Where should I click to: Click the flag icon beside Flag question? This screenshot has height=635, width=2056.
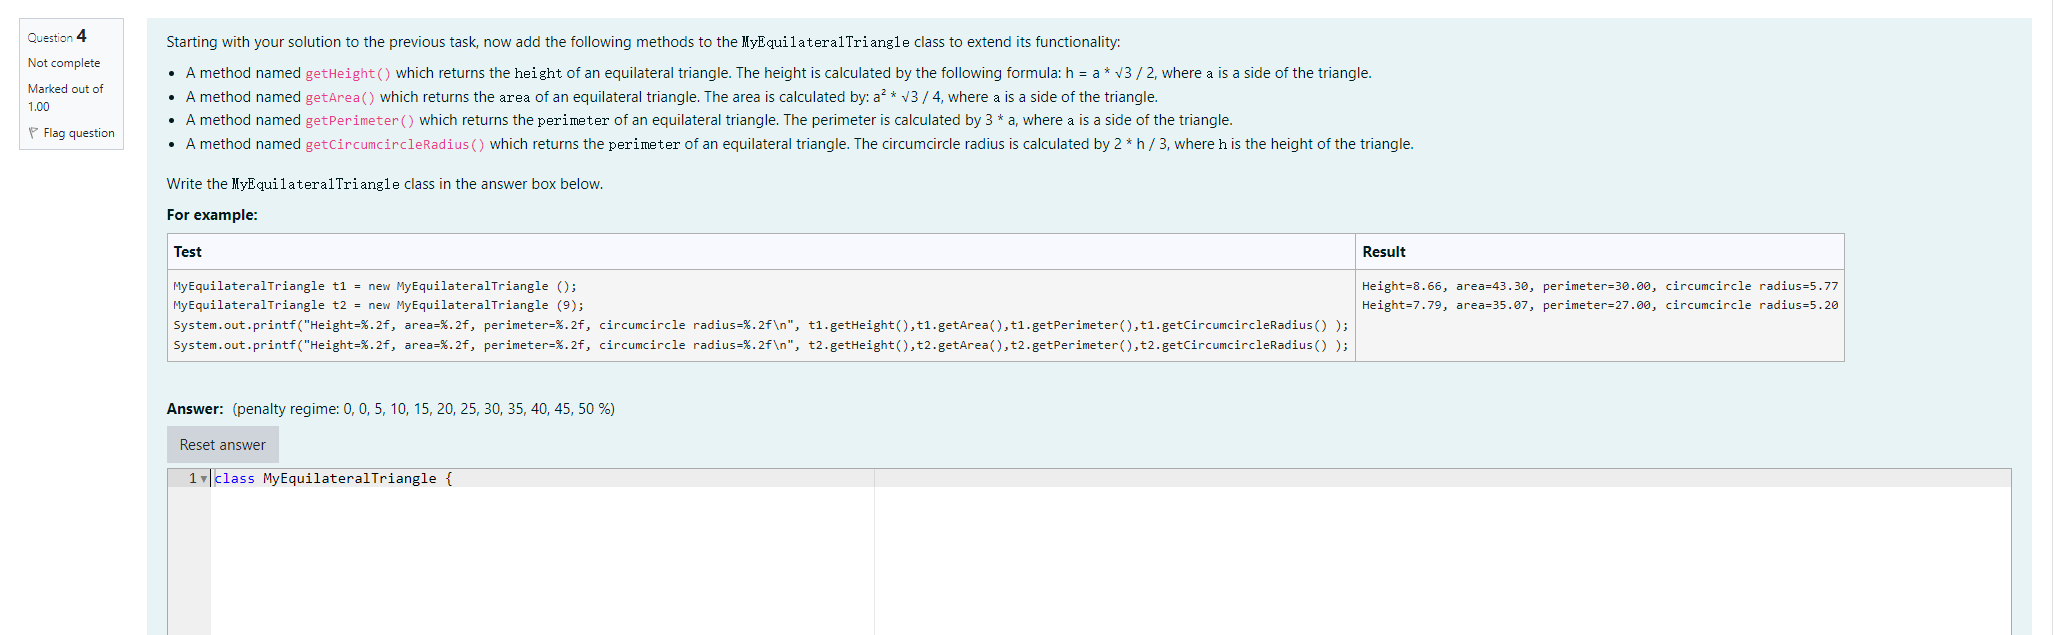pyautogui.click(x=35, y=133)
